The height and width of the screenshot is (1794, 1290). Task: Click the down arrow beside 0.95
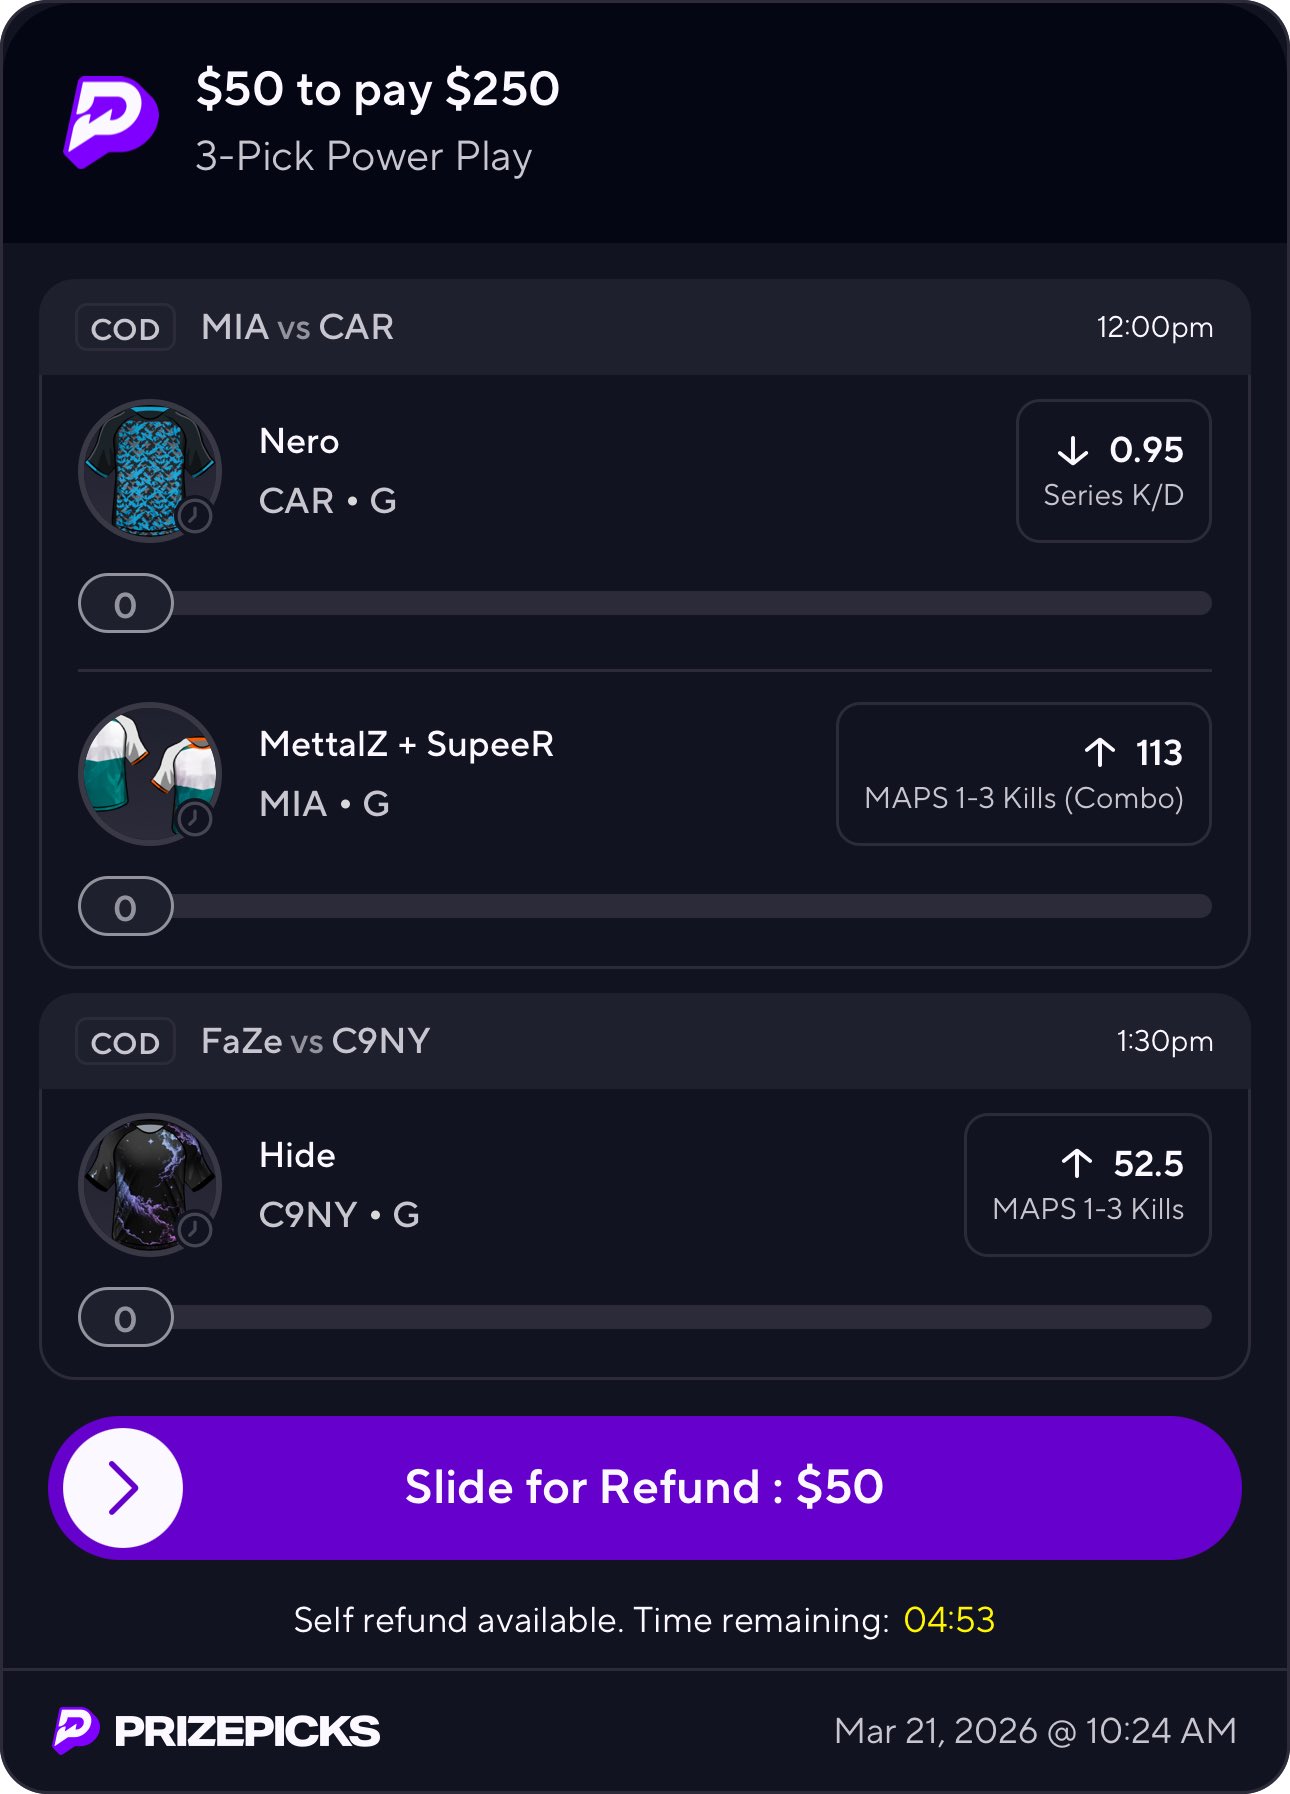point(1073,451)
